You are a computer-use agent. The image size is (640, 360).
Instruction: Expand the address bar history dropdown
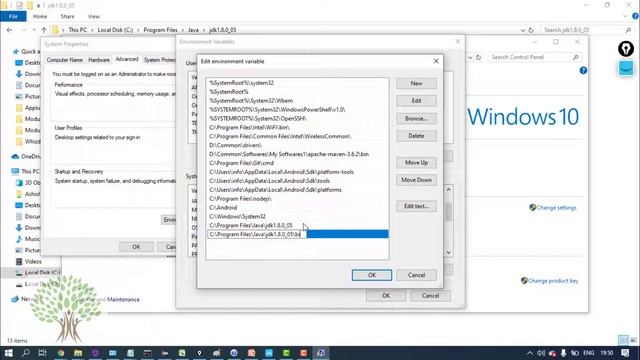coord(522,30)
